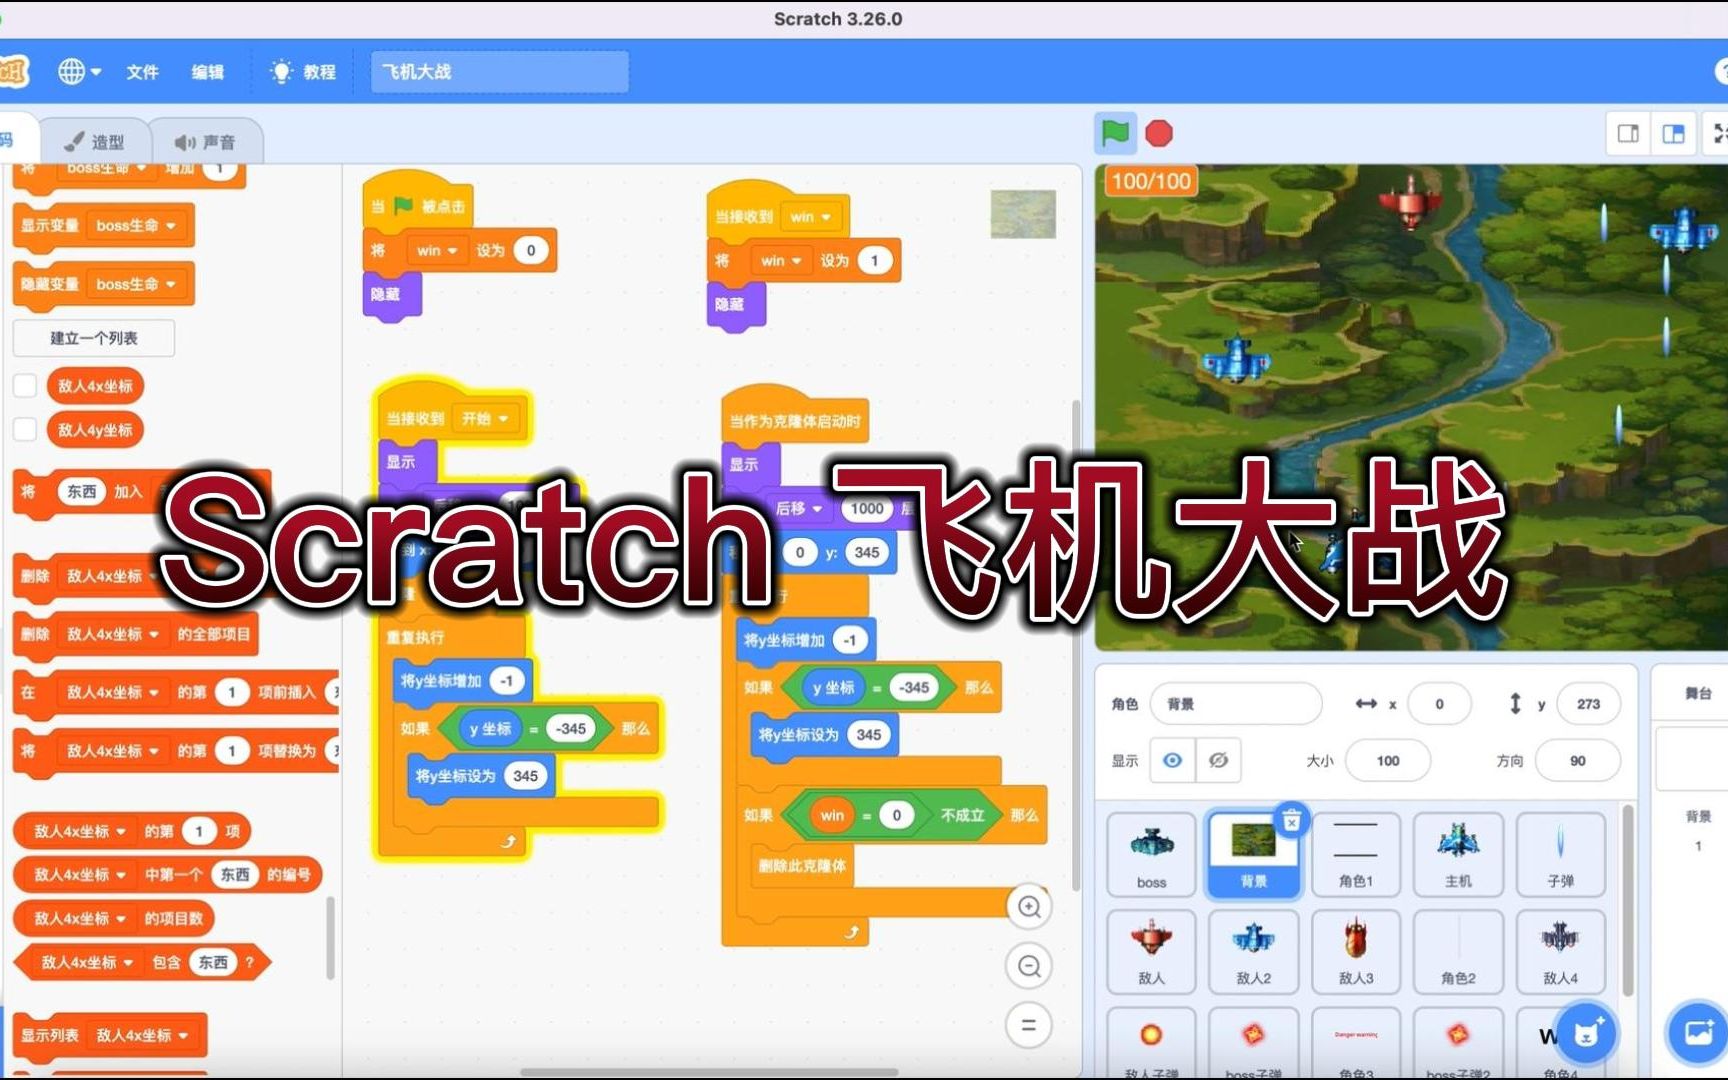Select the 敌人2 sprite
Image resolution: width=1728 pixels, height=1080 pixels.
pos(1254,952)
